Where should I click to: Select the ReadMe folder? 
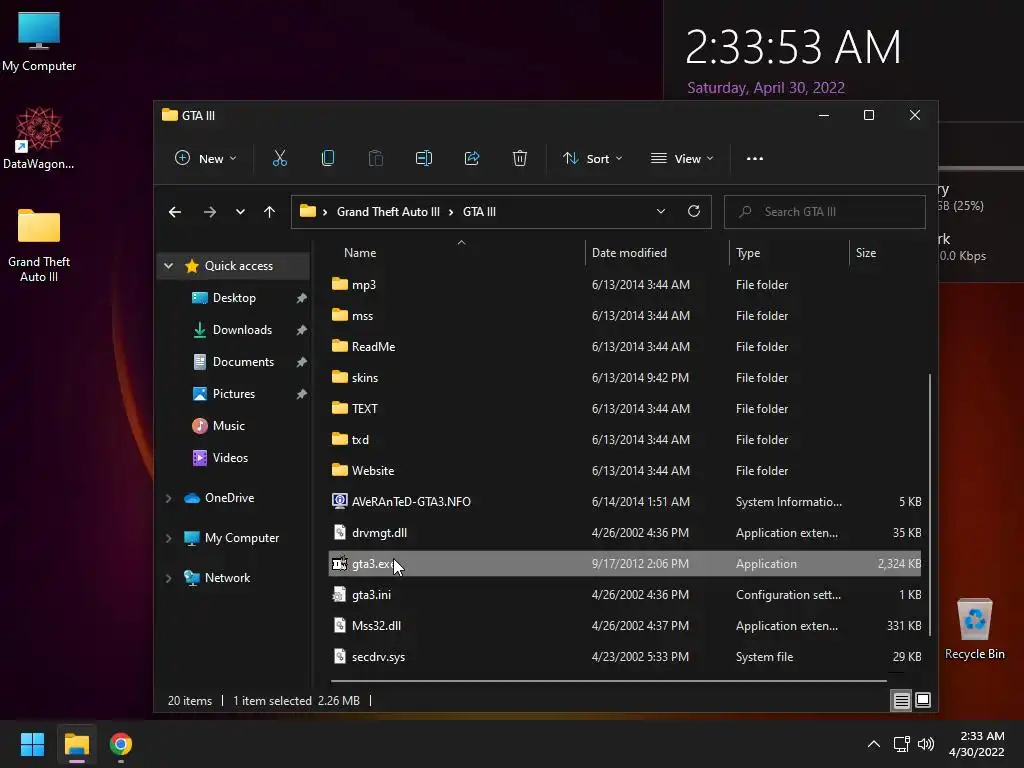pyautogui.click(x=624, y=347)
